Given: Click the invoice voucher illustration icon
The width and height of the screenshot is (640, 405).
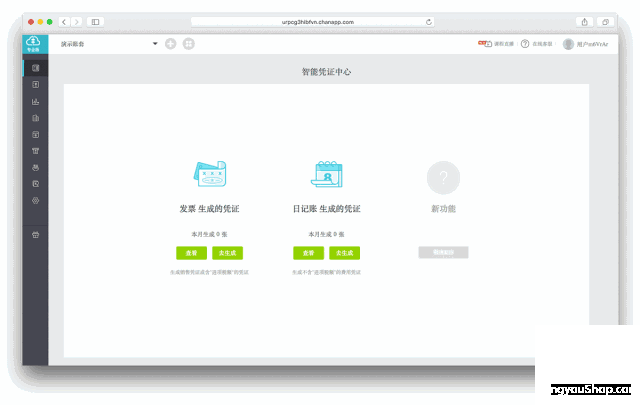Looking at the screenshot, I should [x=210, y=174].
